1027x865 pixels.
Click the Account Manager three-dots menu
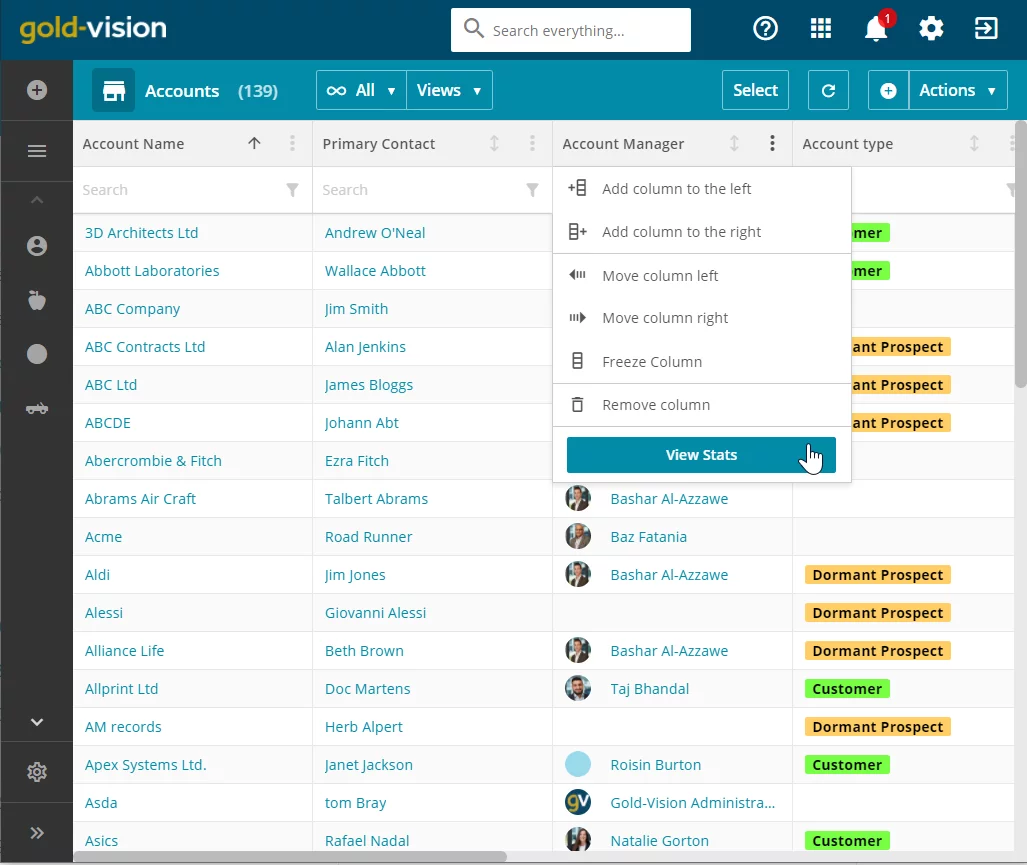pos(772,143)
